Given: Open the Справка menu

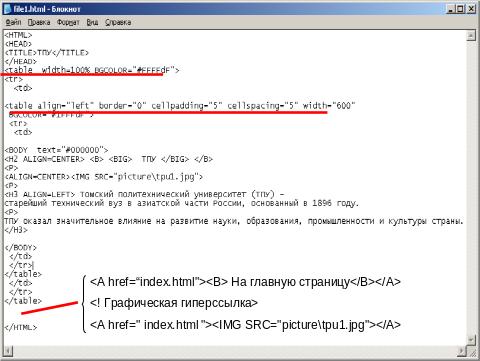Looking at the screenshot, I should [118, 22].
